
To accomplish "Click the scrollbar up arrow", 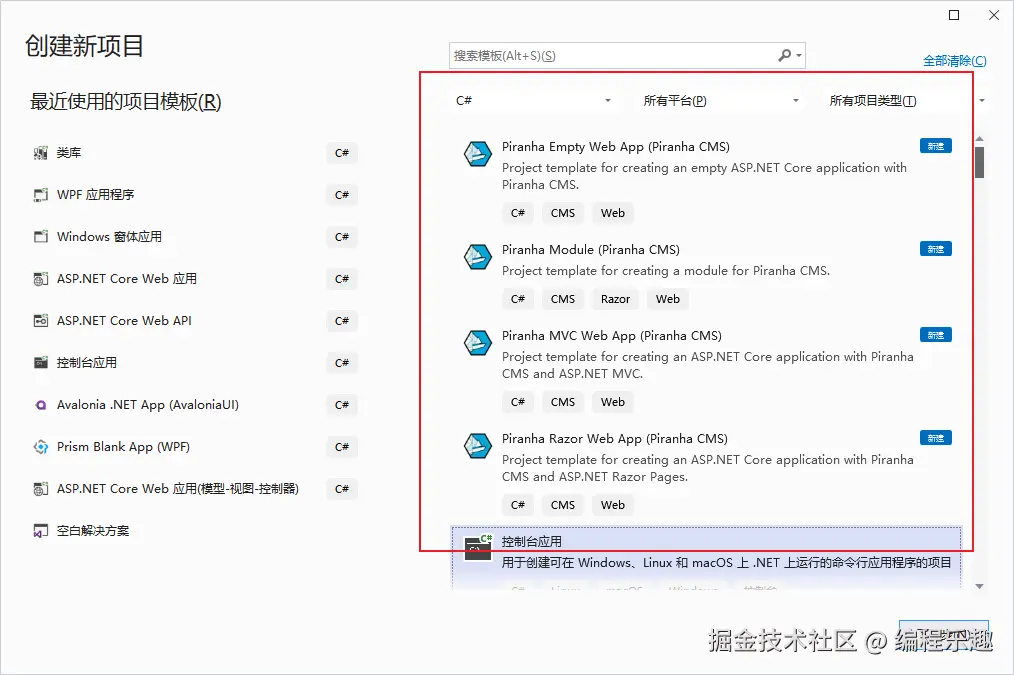I will (980, 139).
